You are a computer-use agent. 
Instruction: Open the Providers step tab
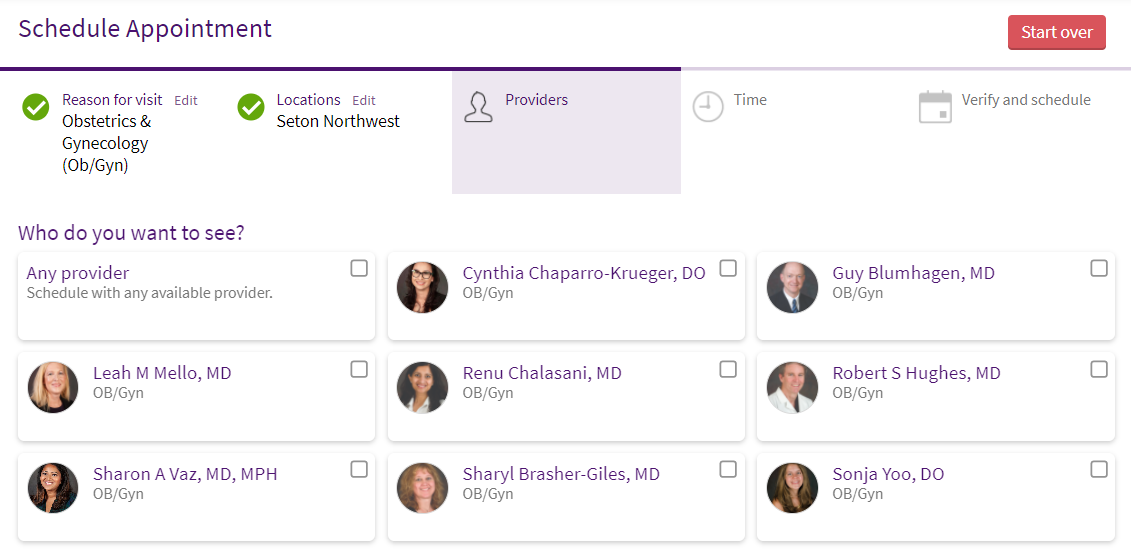coord(566,133)
